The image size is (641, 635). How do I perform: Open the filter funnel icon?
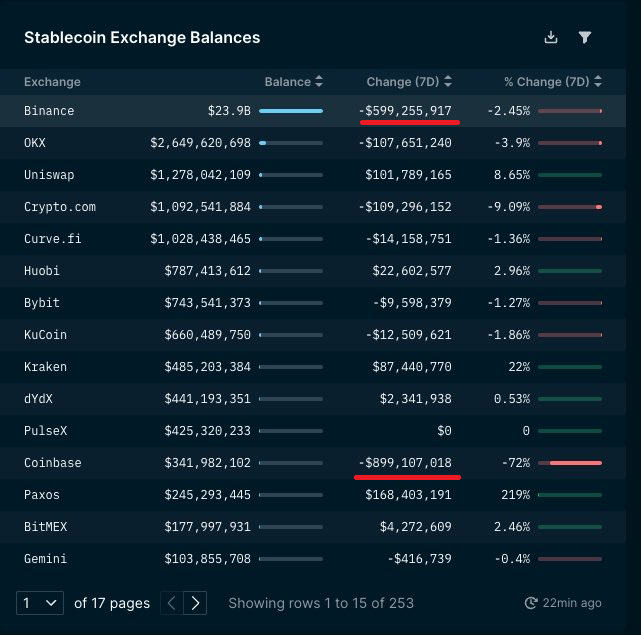[x=585, y=37]
